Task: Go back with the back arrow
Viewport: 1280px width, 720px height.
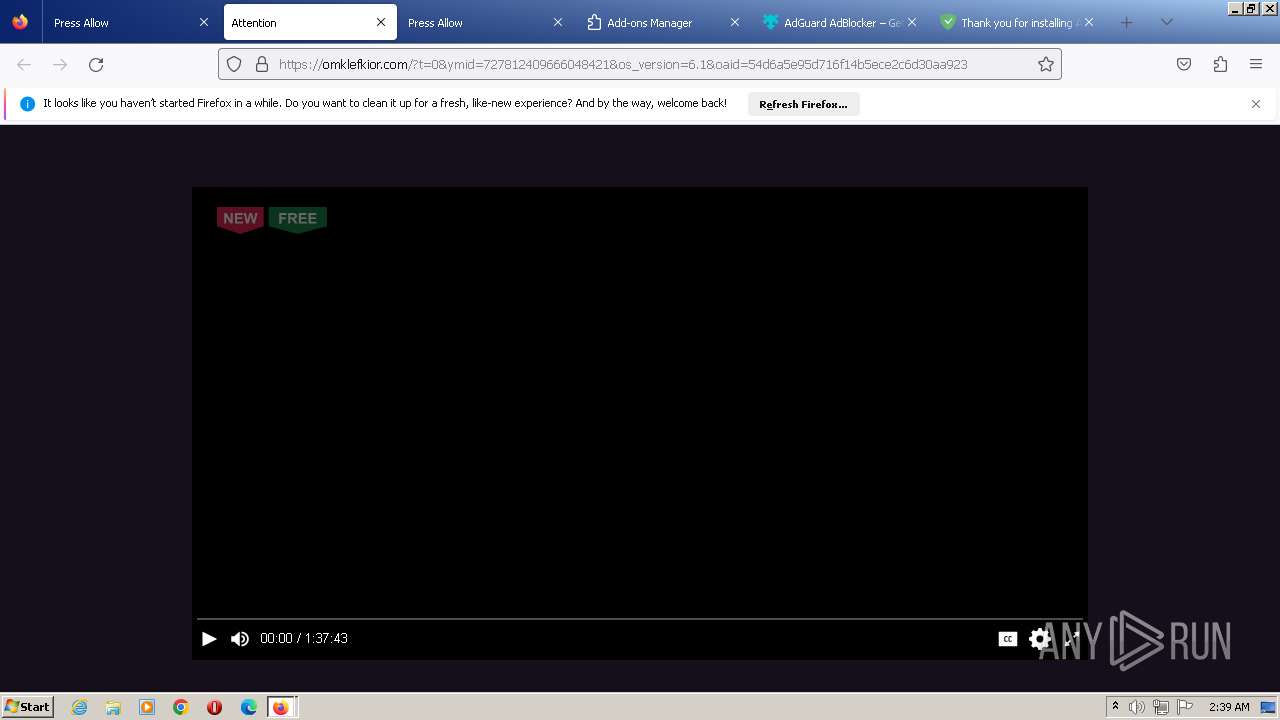Action: pyautogui.click(x=24, y=64)
